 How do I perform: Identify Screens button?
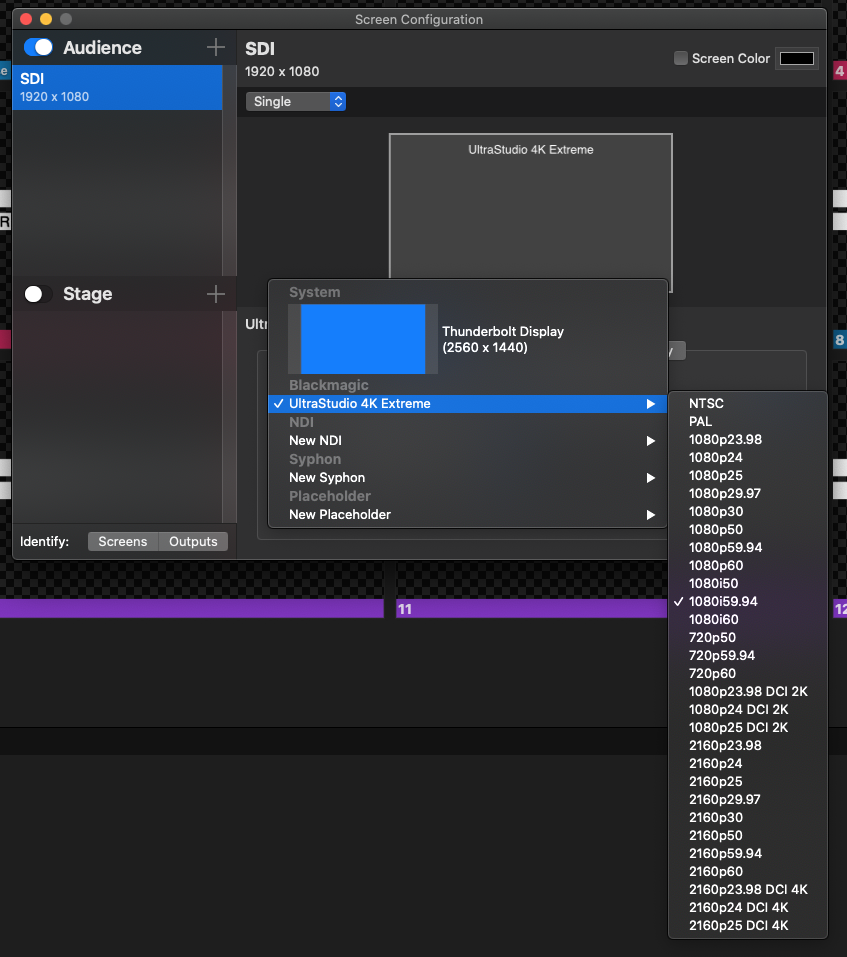pos(123,541)
